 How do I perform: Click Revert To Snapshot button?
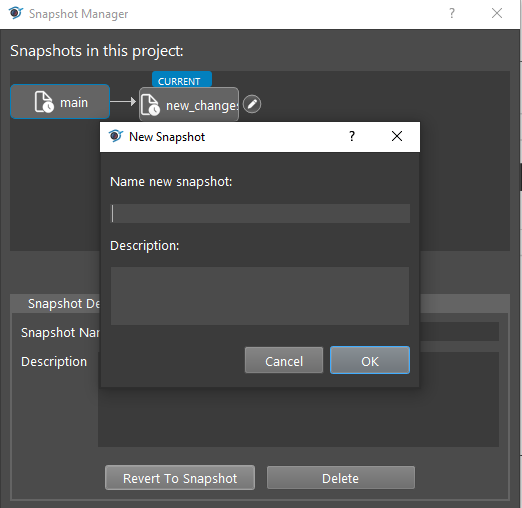(180, 478)
